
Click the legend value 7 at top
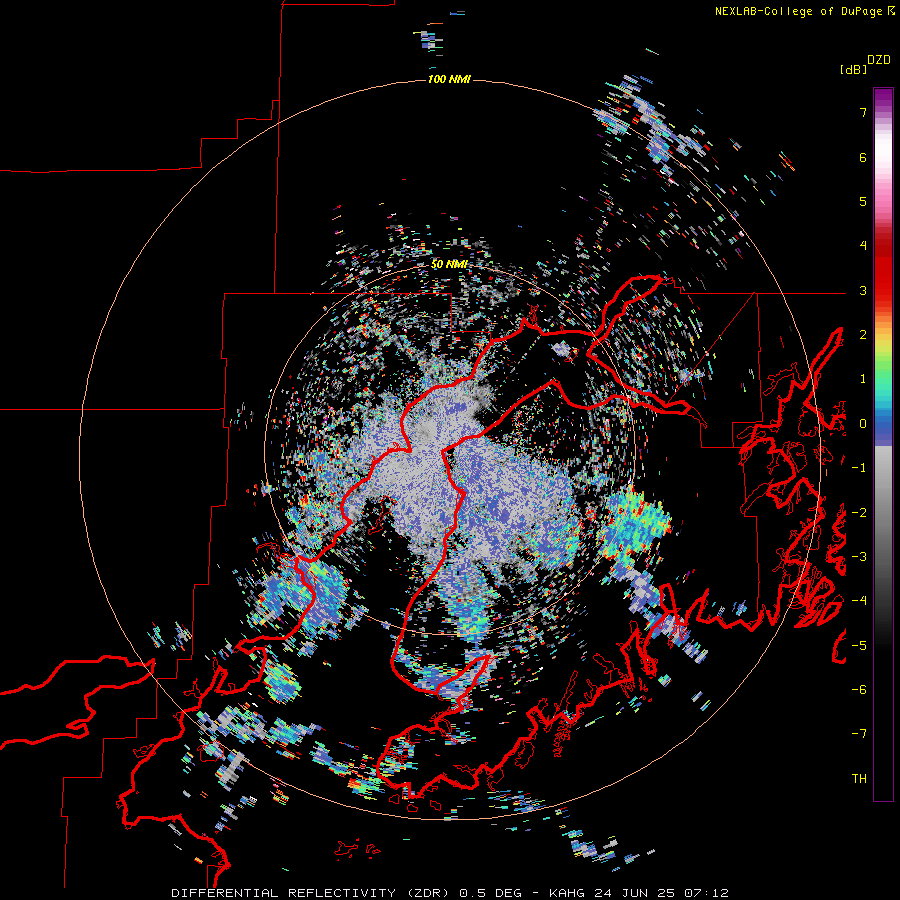(863, 112)
